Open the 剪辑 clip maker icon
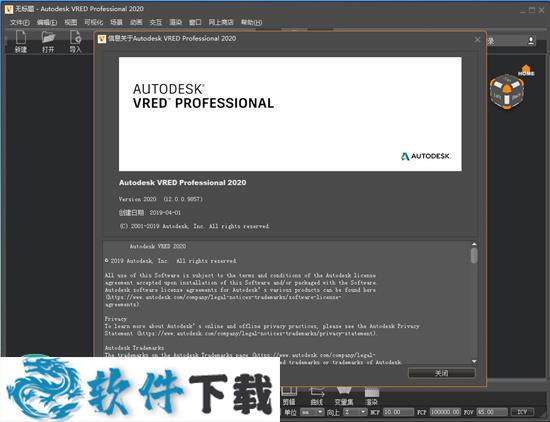Screen dimensions: 550x422 289,396
